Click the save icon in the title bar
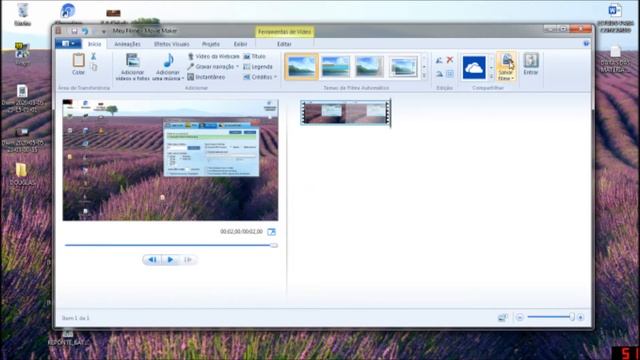The width and height of the screenshot is (640, 360). (74, 31)
